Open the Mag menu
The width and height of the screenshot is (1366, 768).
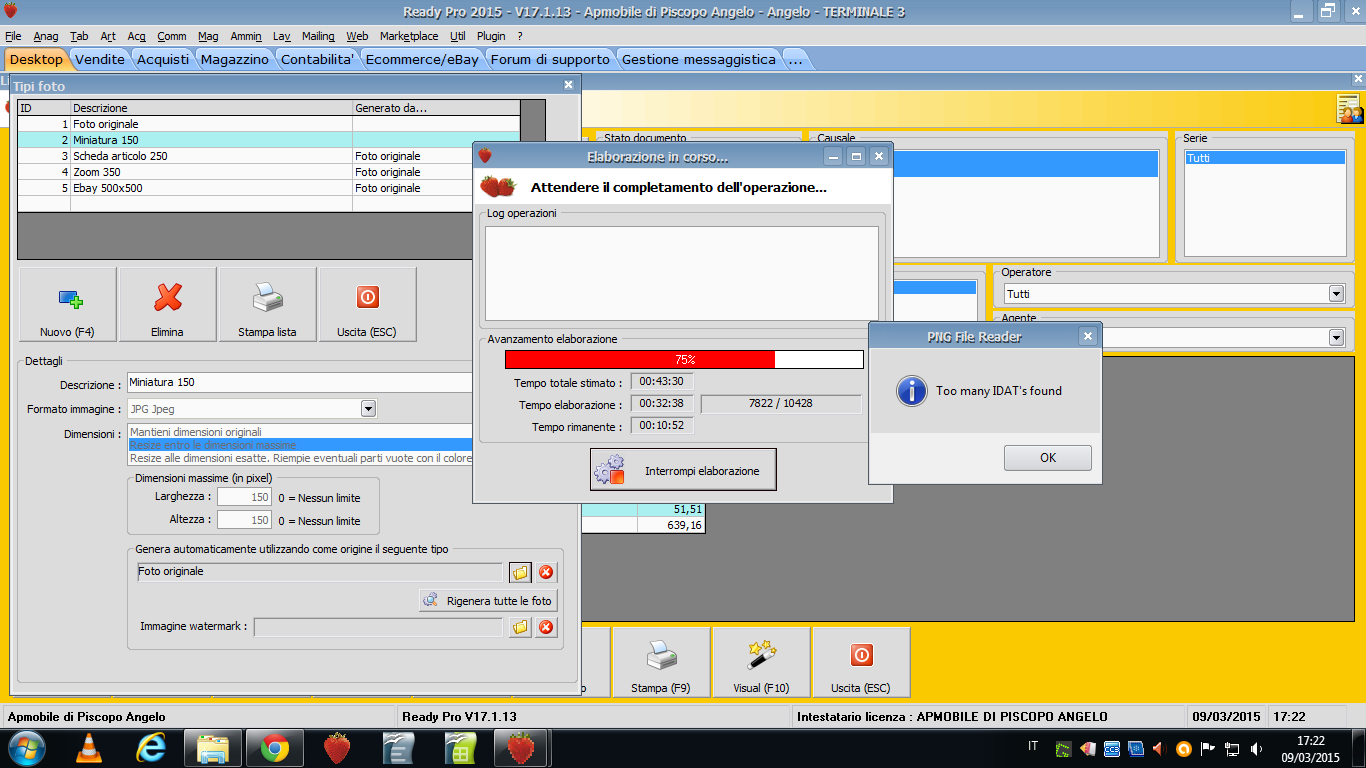208,36
